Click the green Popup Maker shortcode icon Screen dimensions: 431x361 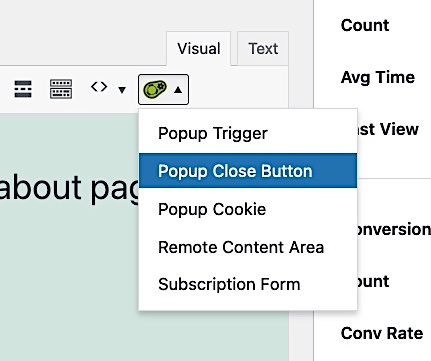(x=155, y=89)
